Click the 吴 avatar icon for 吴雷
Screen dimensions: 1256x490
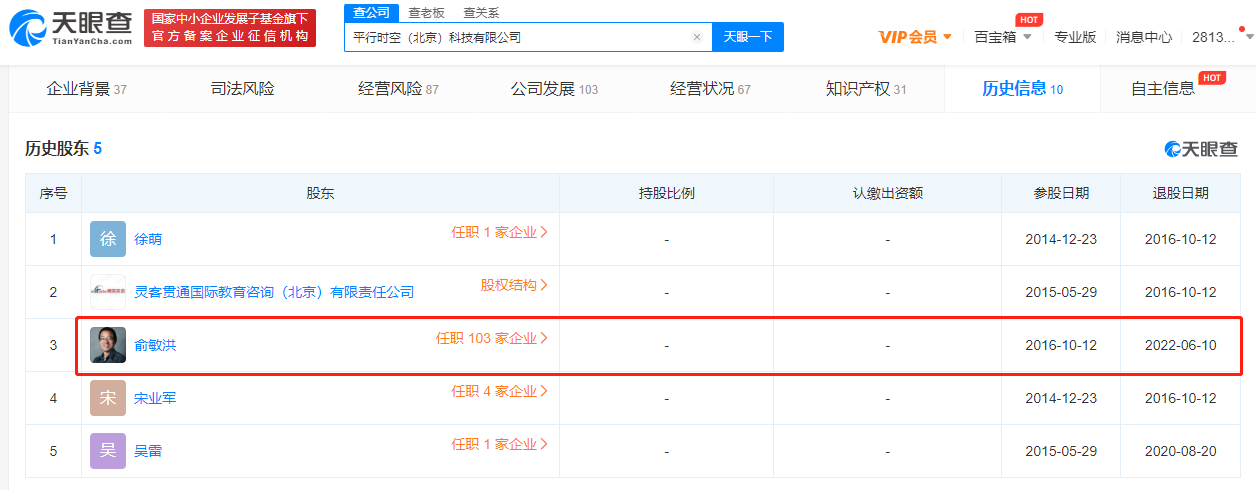point(108,451)
